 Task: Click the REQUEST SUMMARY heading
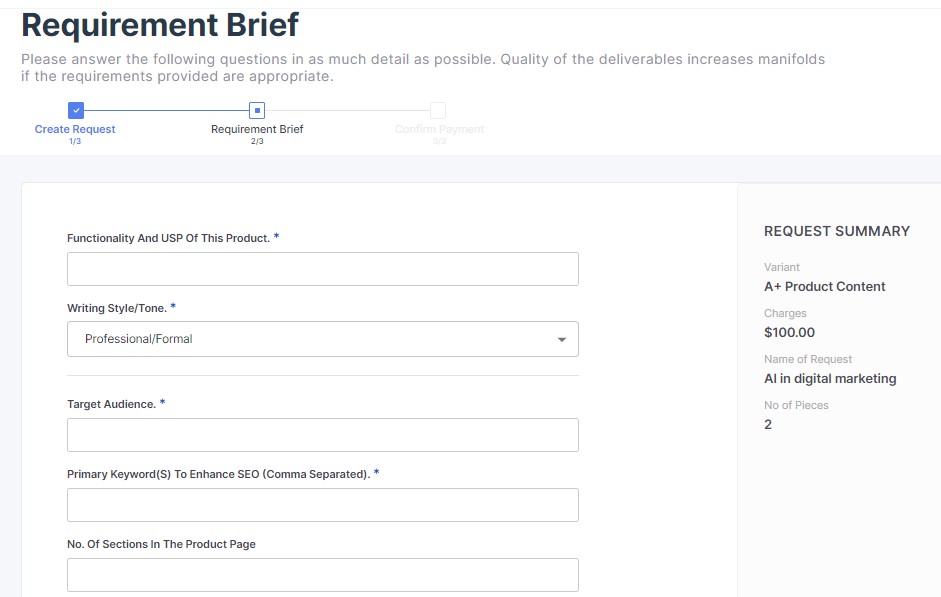[x=837, y=231]
